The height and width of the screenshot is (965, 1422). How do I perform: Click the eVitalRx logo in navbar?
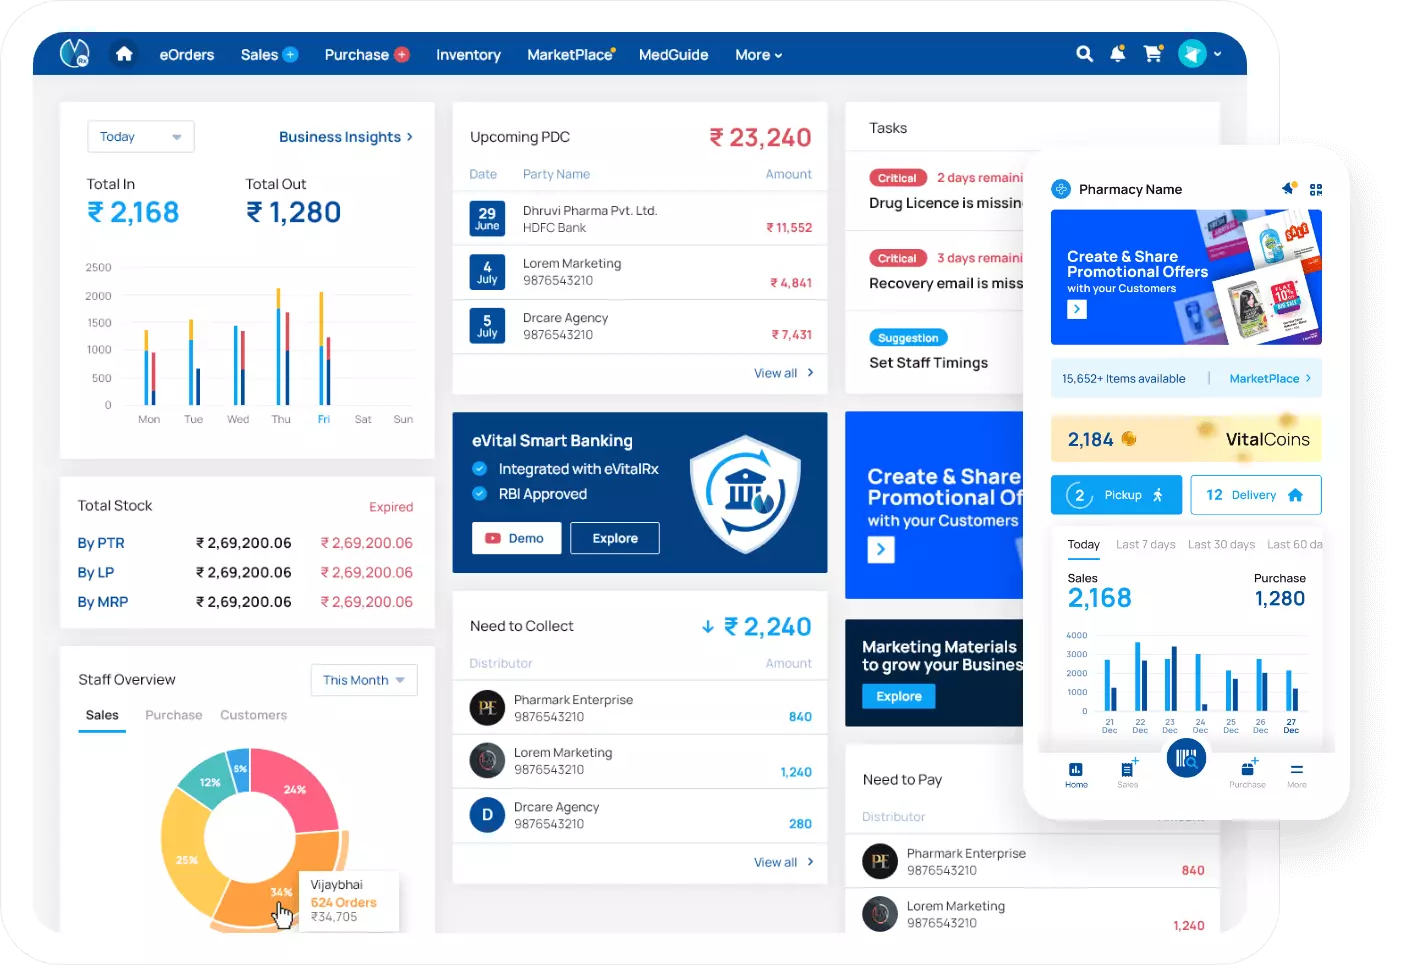click(x=75, y=53)
